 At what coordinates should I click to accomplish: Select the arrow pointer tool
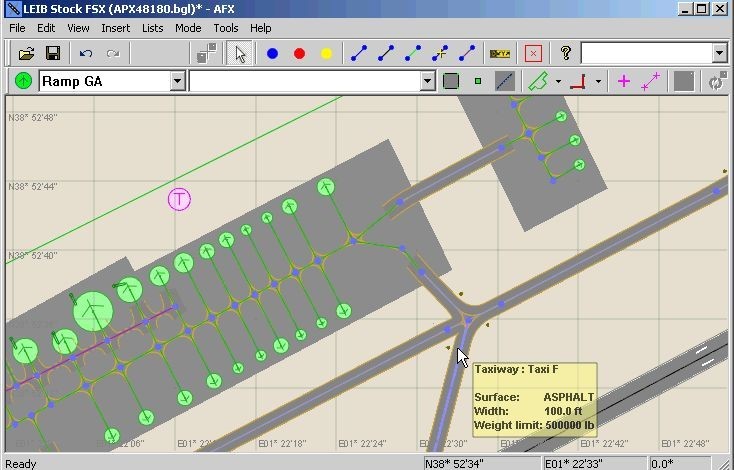[240, 53]
